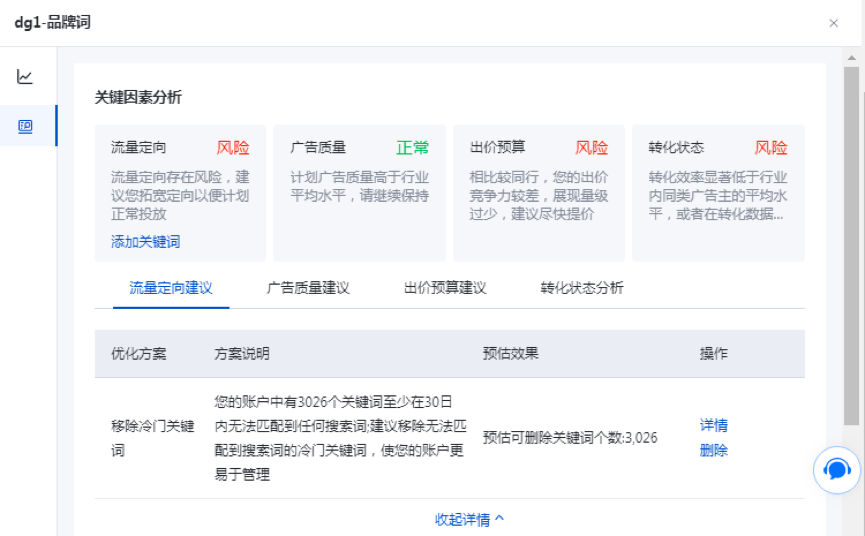Image resolution: width=865 pixels, height=536 pixels.
Task: Open the 出价预算建议 tab
Action: (445, 288)
